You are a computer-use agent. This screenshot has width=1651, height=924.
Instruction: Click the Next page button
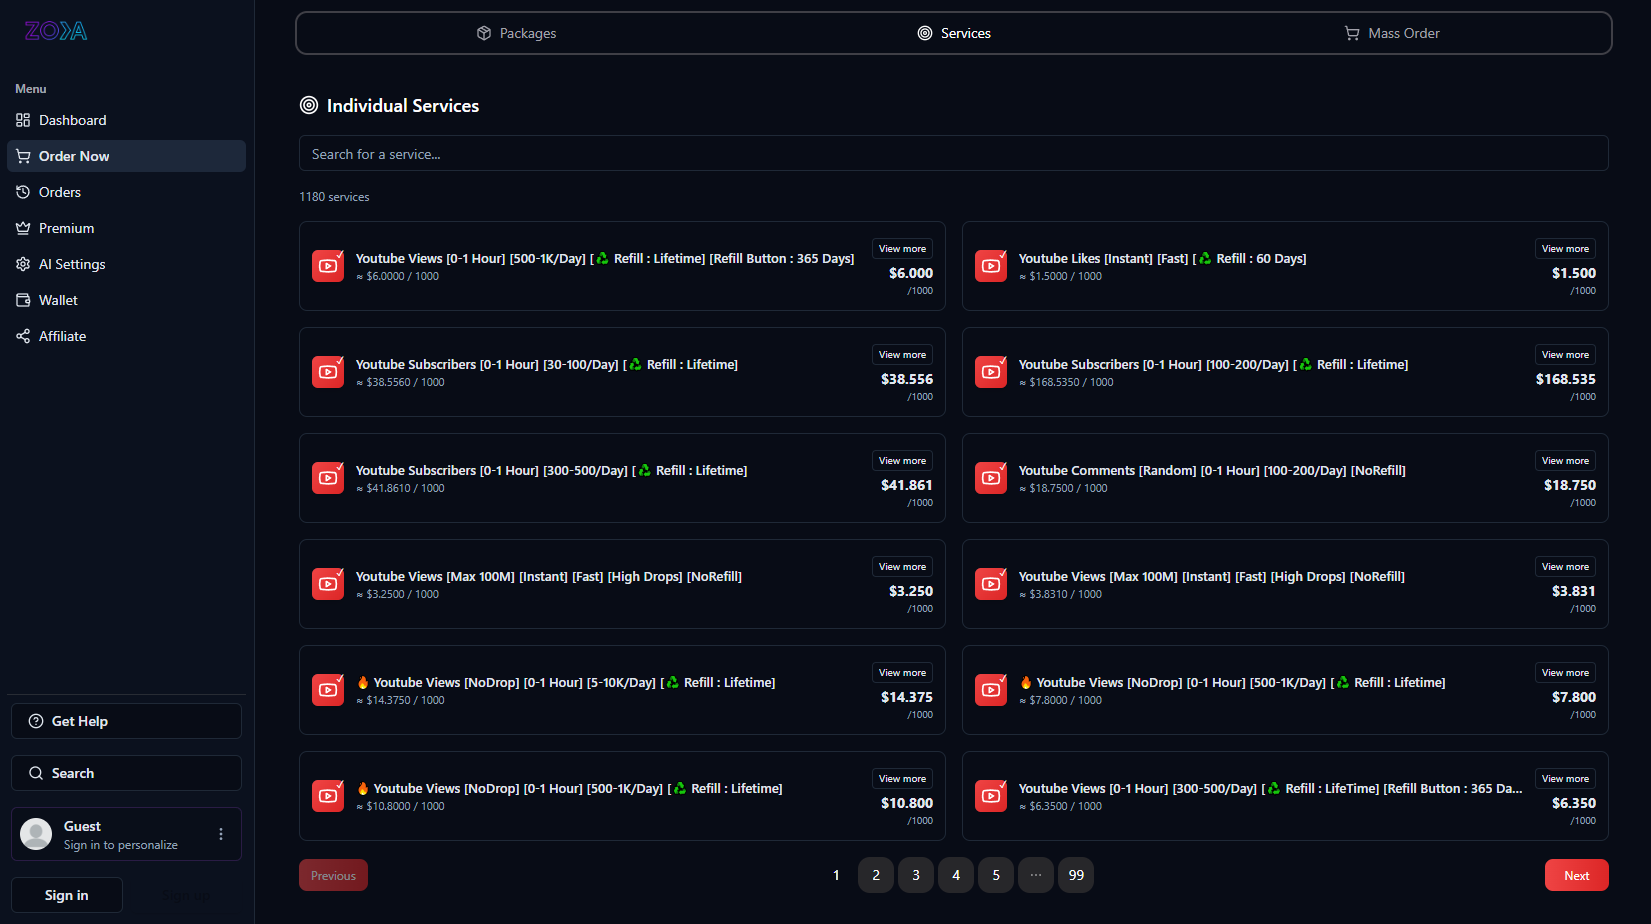[1577, 875]
